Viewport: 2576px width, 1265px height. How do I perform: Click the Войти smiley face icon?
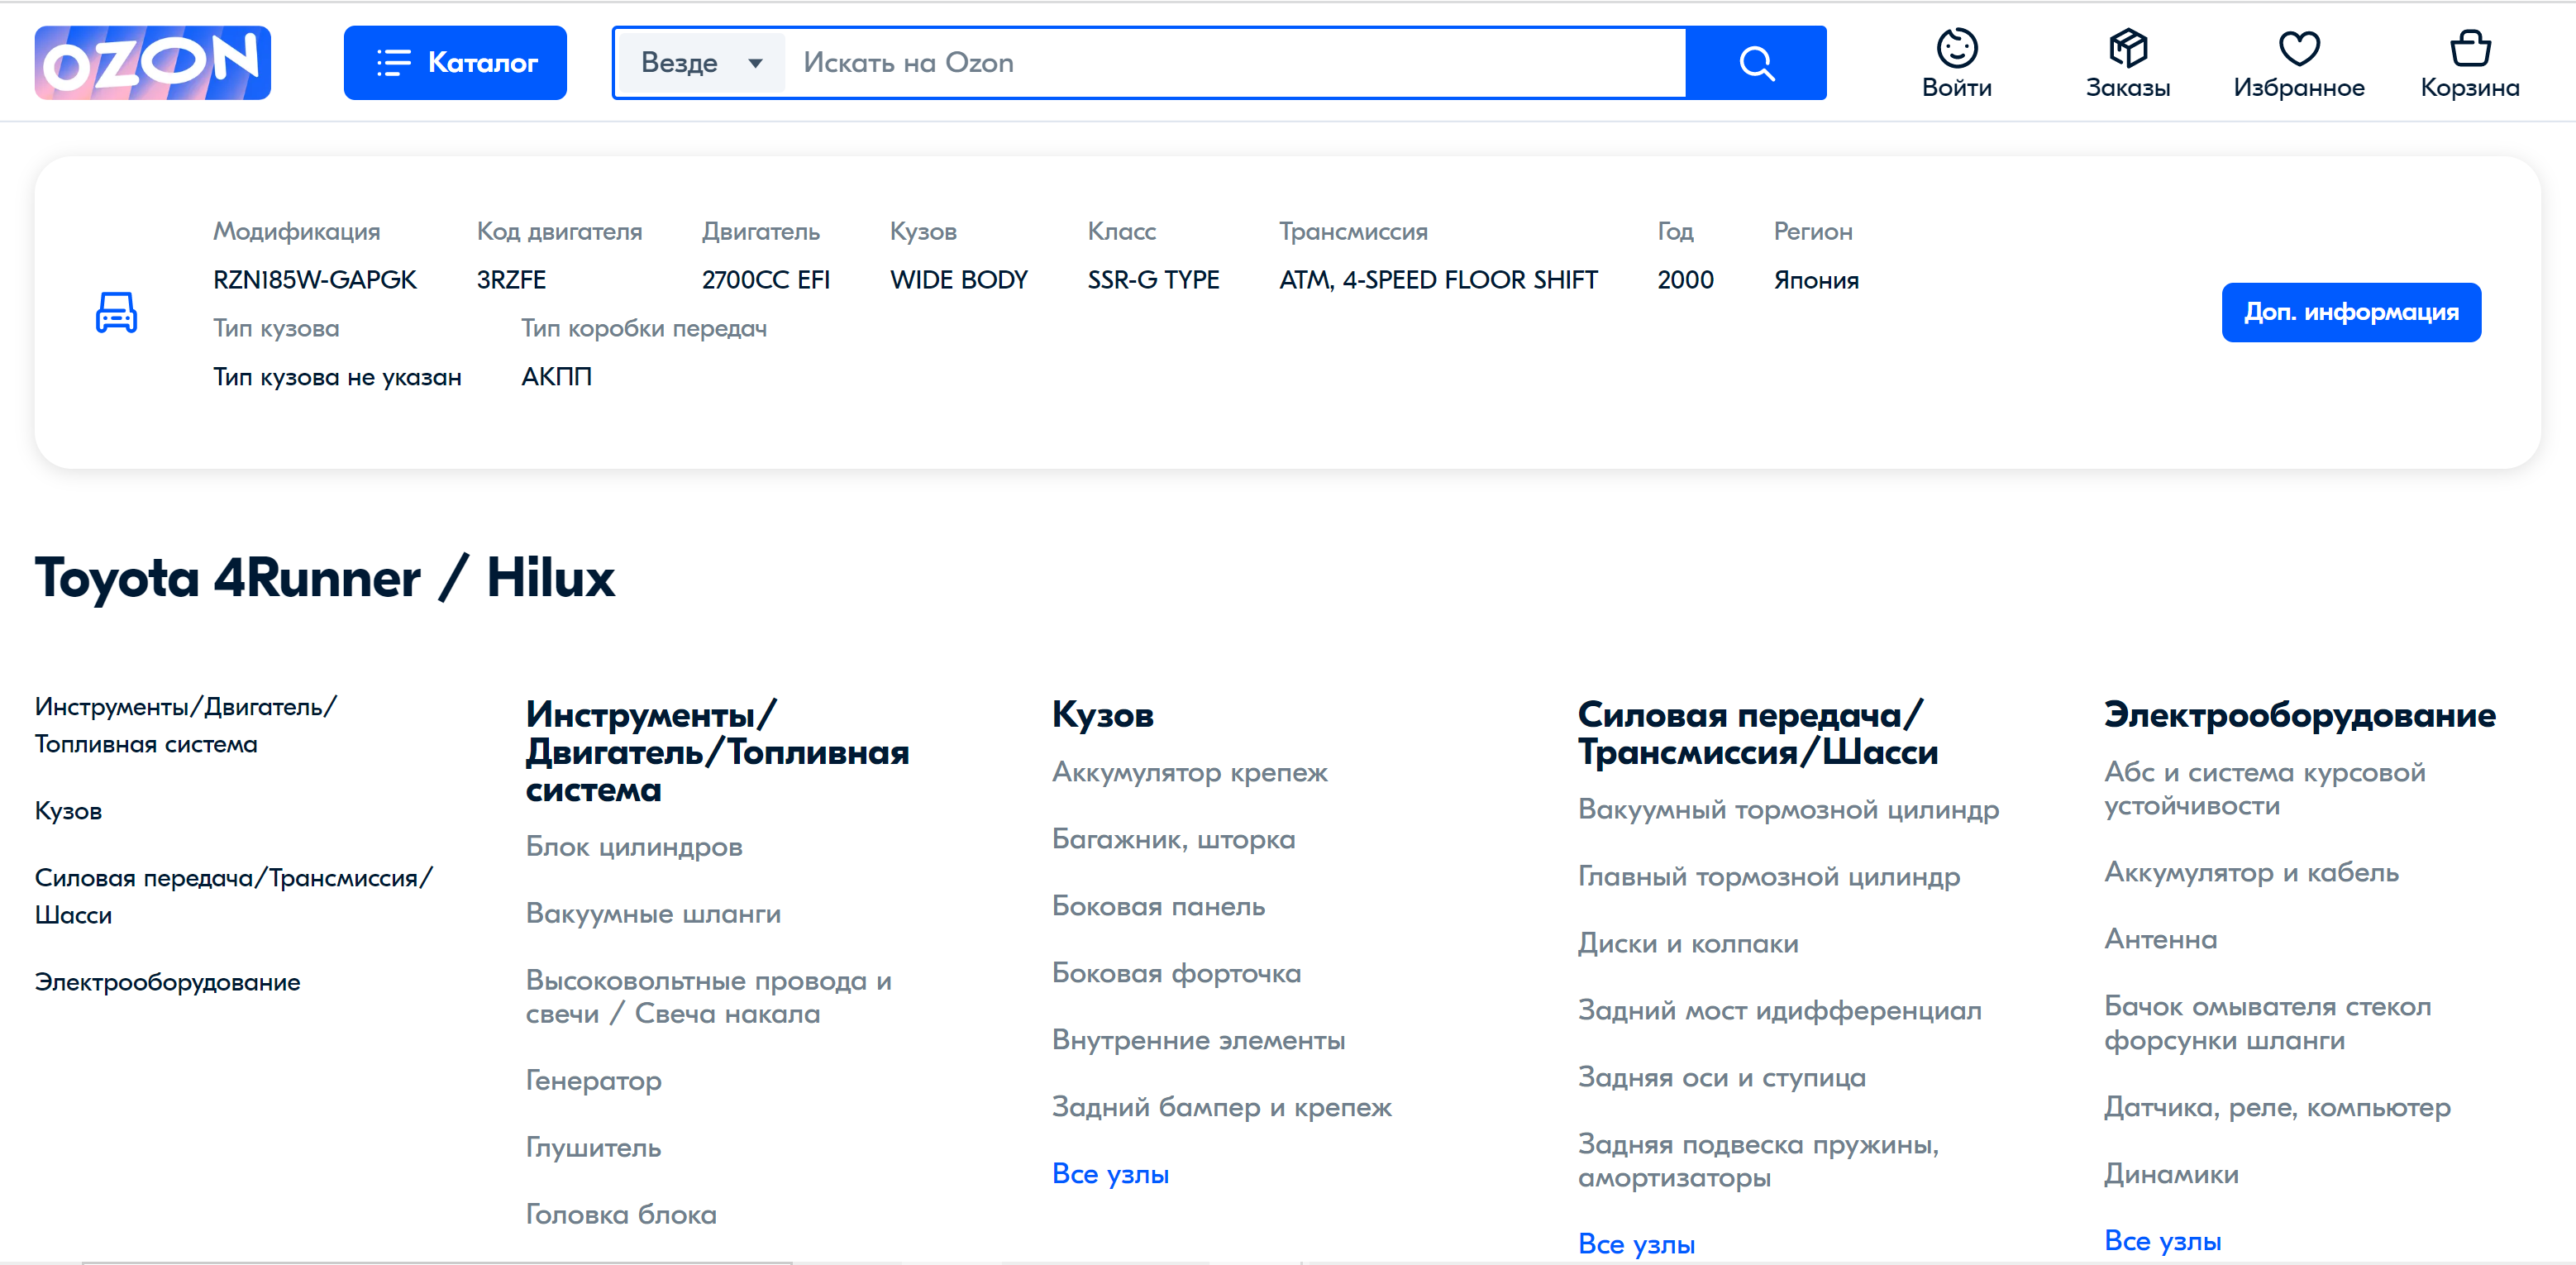(x=1957, y=47)
